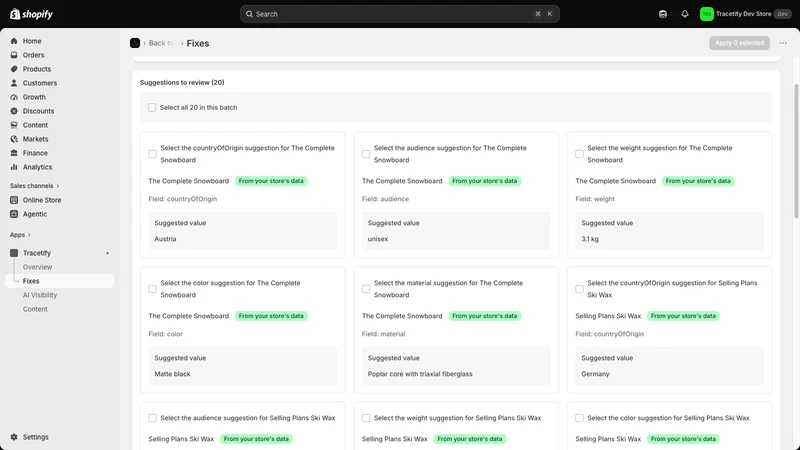Click the Agentic channel icon
The width and height of the screenshot is (800, 450).
pos(14,214)
